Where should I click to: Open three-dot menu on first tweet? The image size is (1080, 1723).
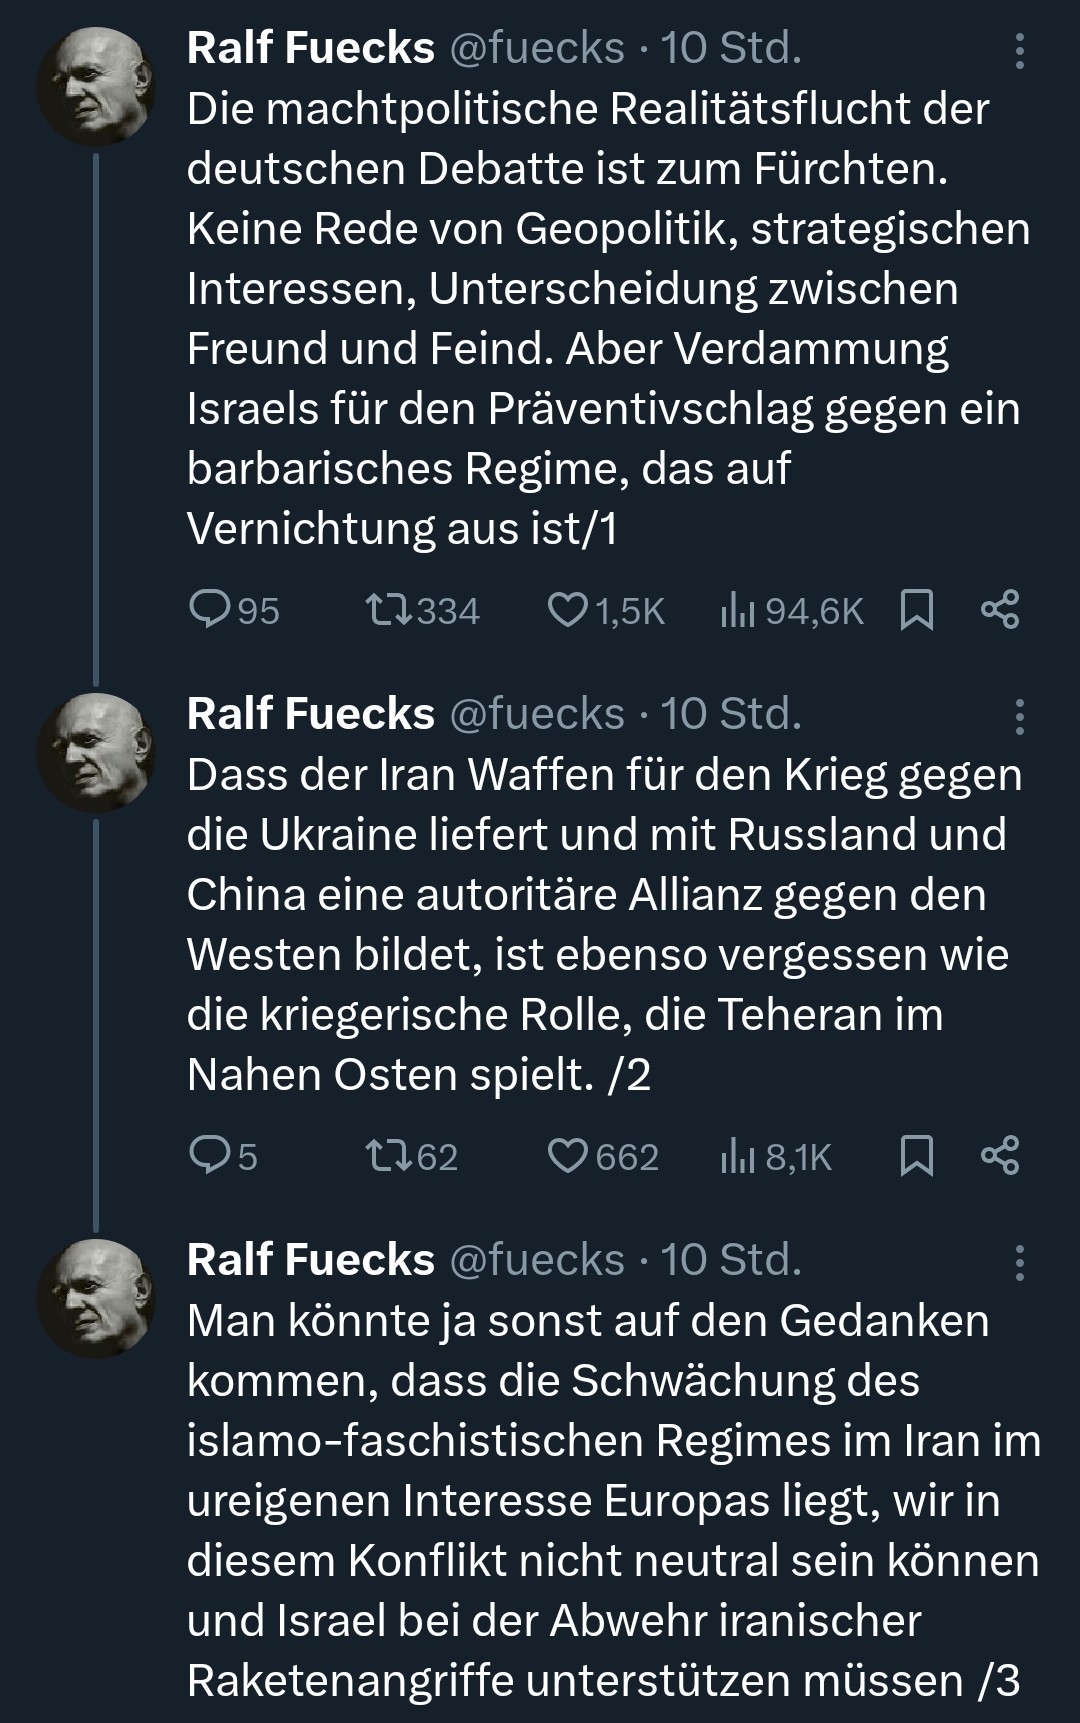(x=1019, y=51)
